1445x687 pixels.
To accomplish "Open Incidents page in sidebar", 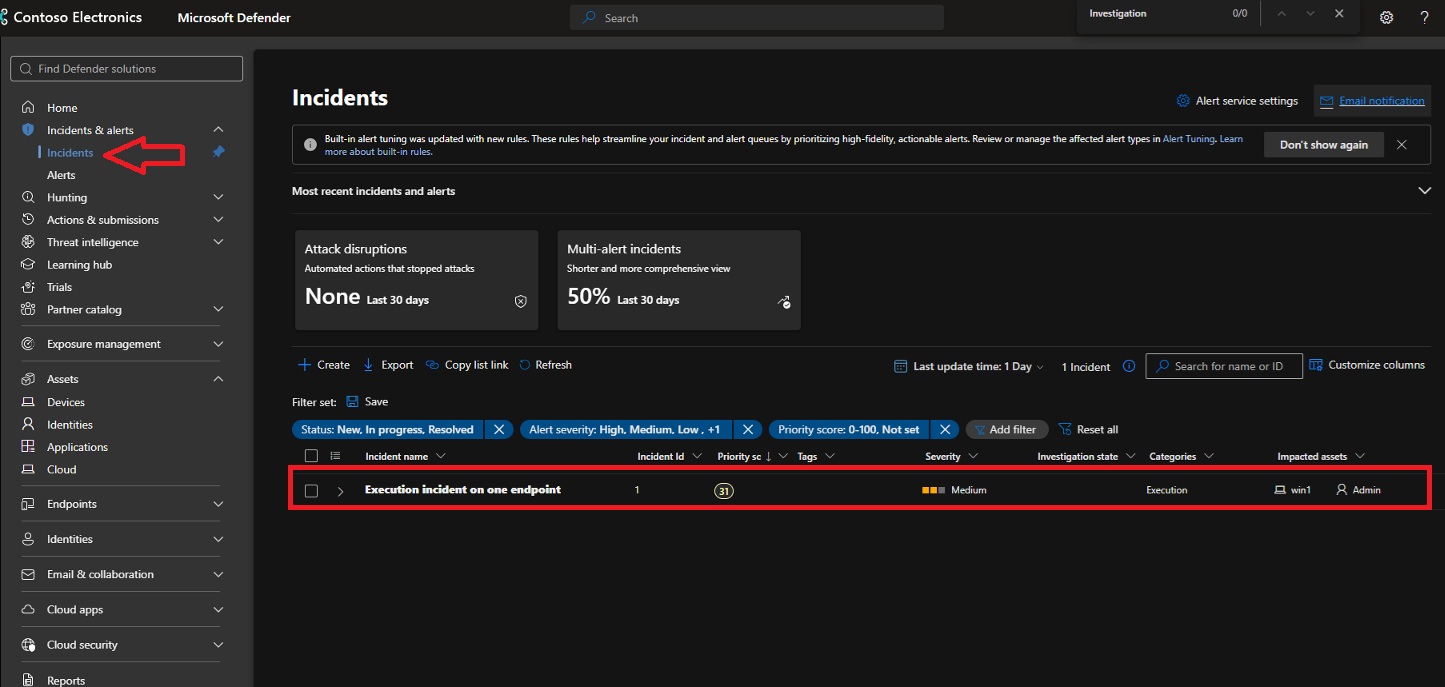I will click(70, 153).
